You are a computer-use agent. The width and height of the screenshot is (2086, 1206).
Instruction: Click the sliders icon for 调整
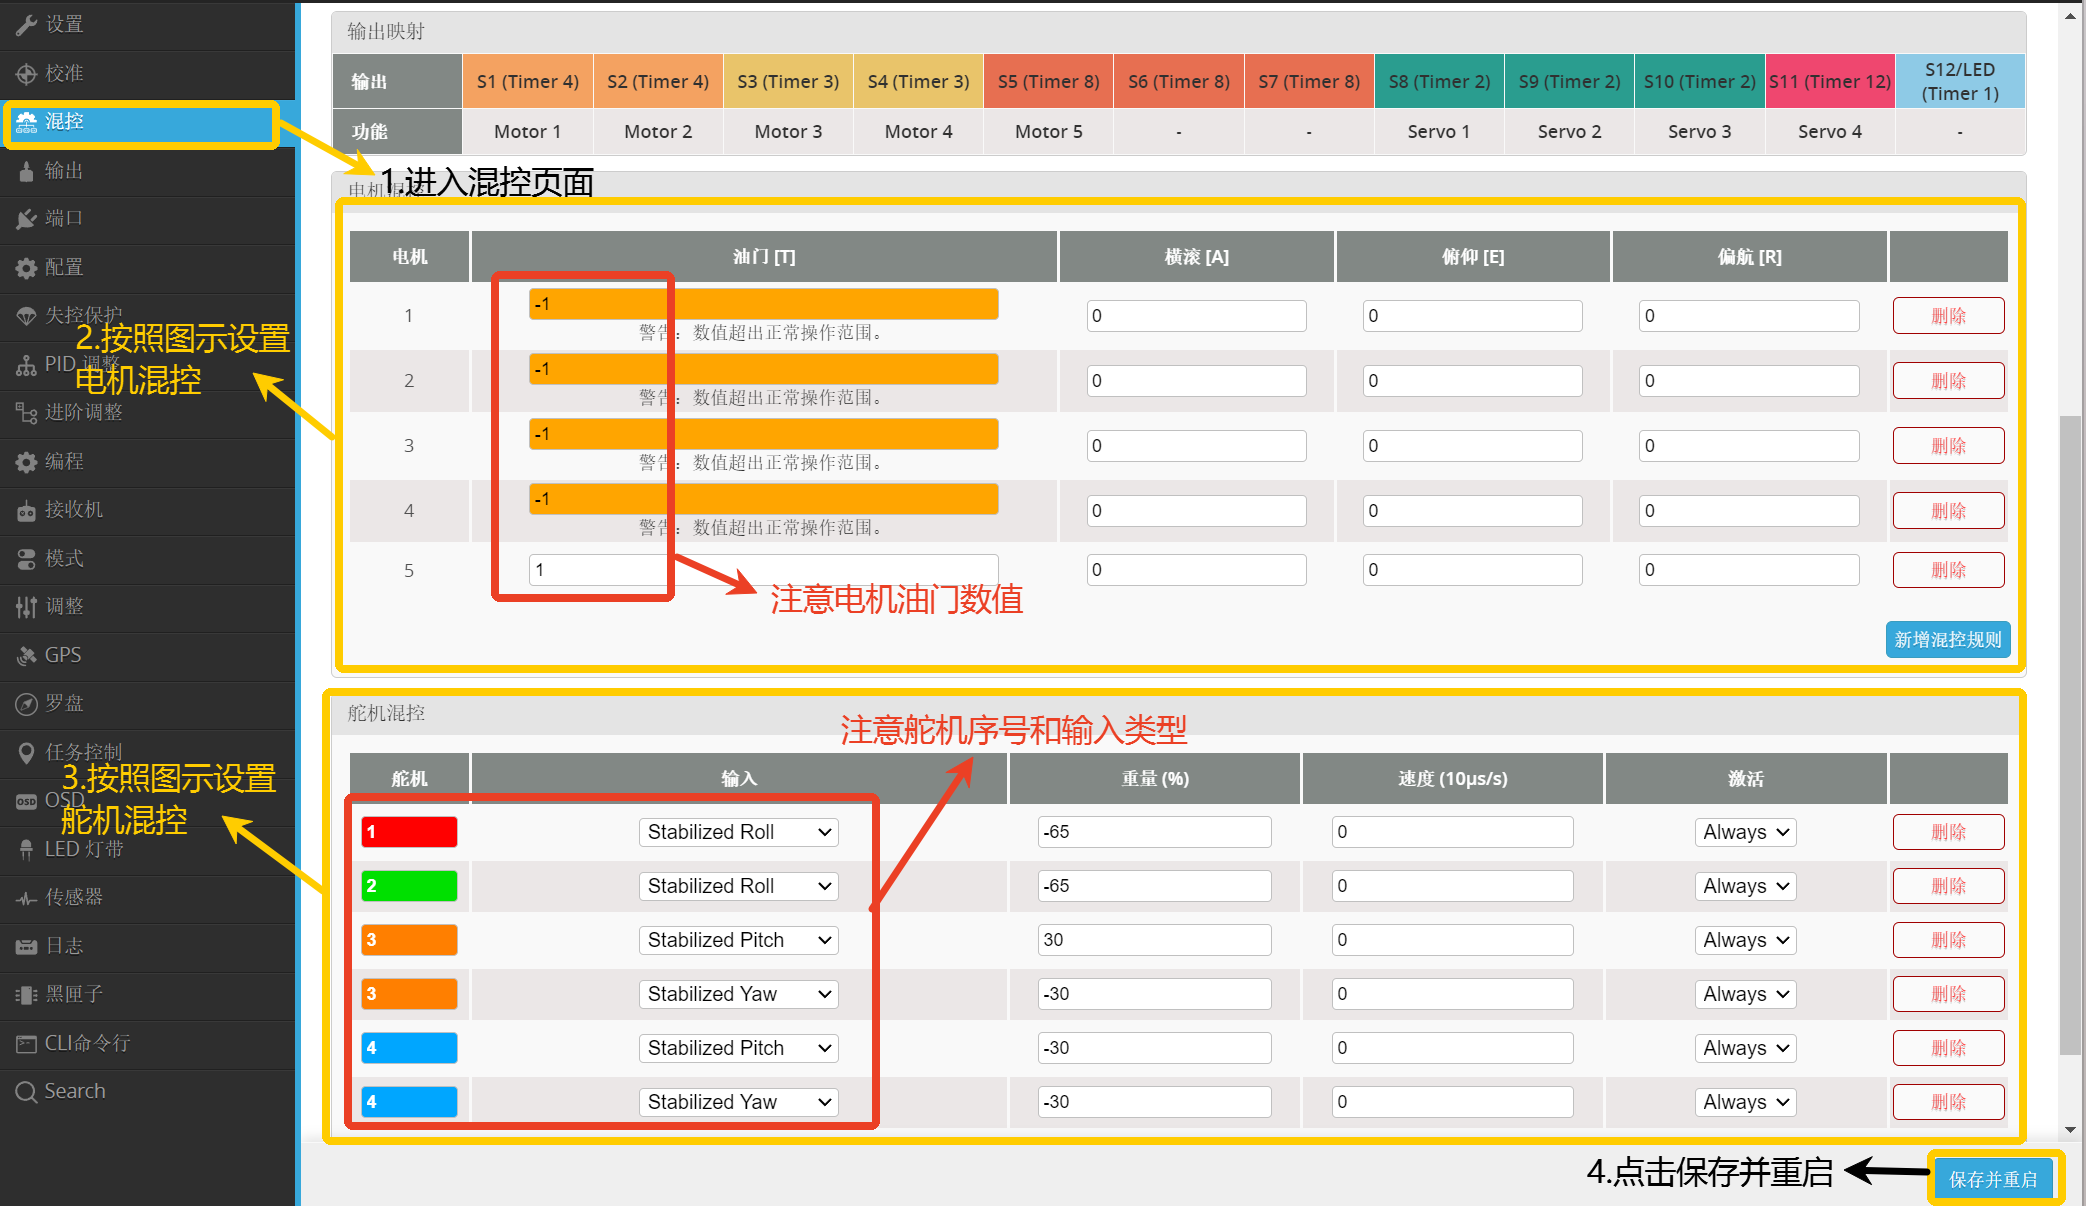(26, 607)
